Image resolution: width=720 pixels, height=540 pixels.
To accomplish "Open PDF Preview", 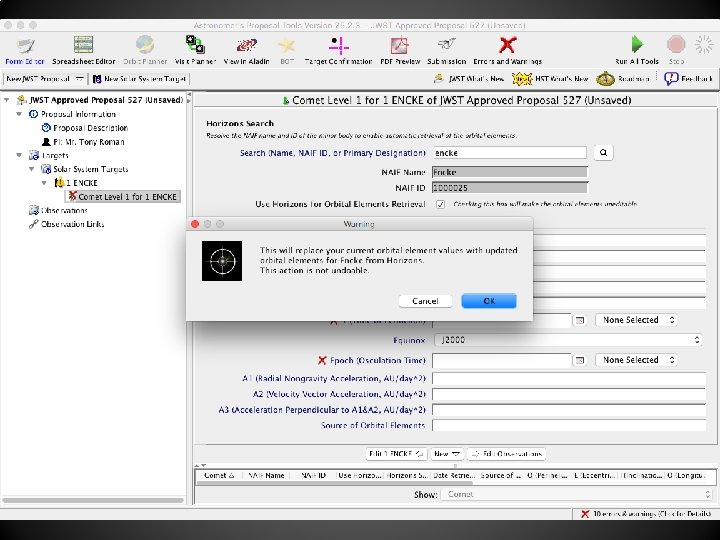I will pyautogui.click(x=400, y=51).
